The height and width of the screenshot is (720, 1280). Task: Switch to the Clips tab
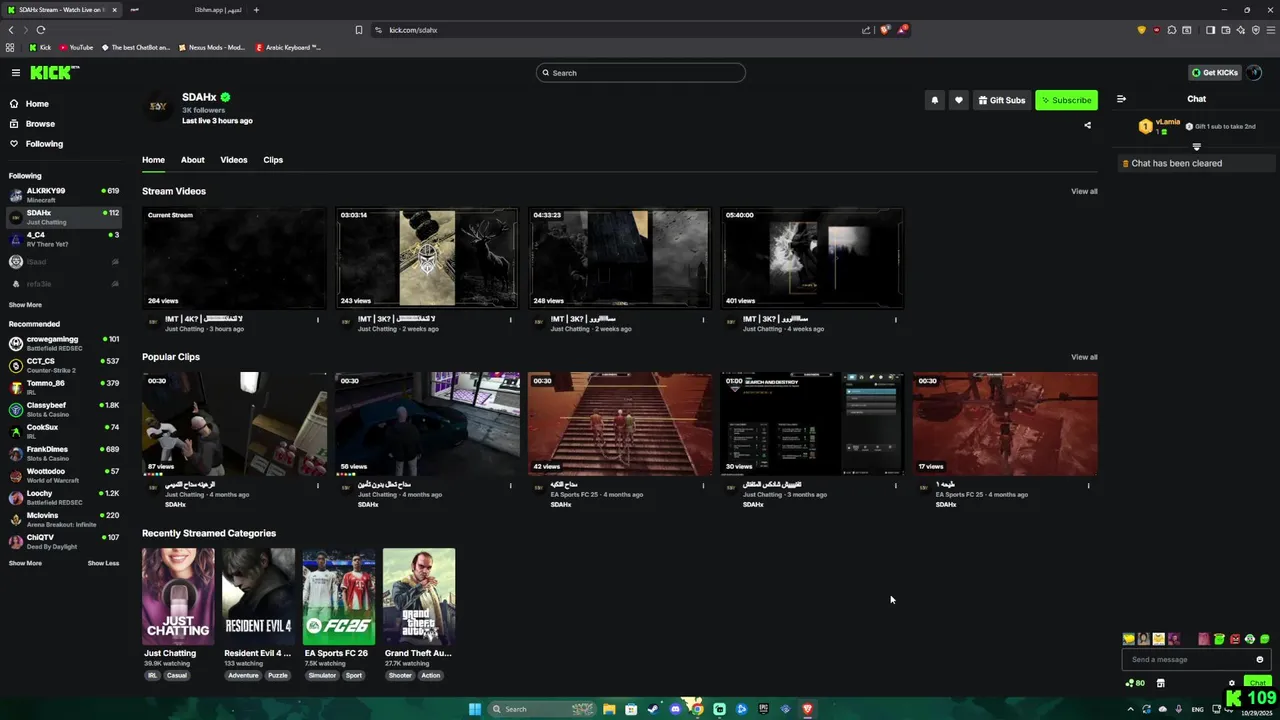point(273,160)
